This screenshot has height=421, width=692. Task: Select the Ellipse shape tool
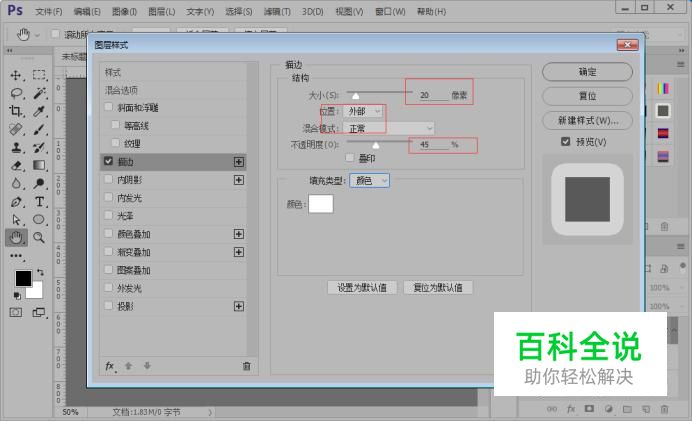point(39,220)
